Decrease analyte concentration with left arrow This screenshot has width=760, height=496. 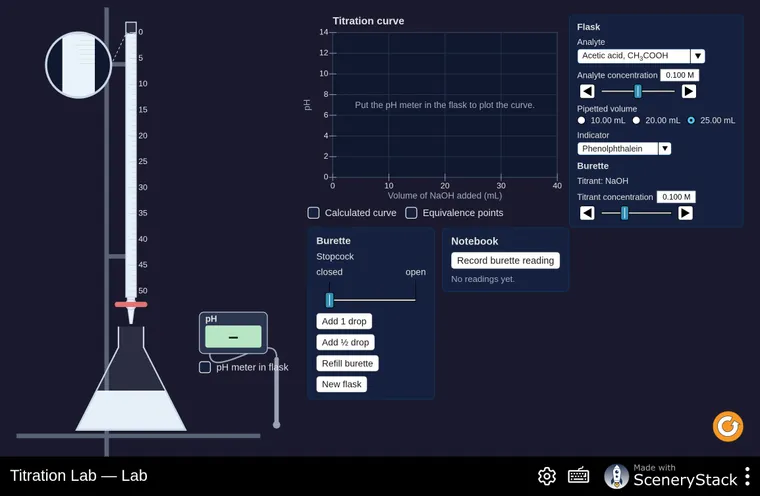coord(587,91)
